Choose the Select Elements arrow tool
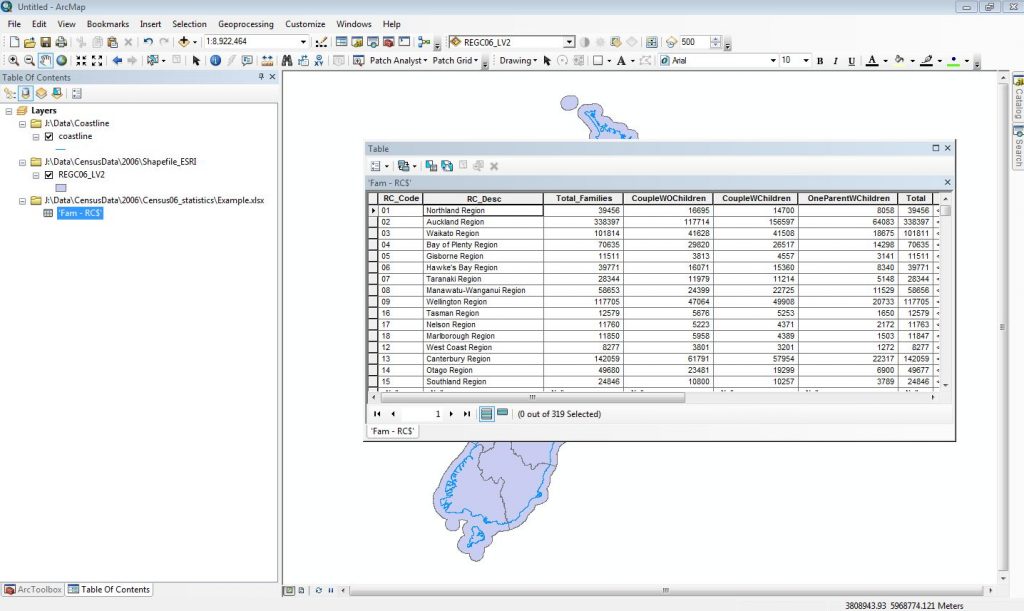Image resolution: width=1024 pixels, height=611 pixels. pyautogui.click(x=196, y=61)
